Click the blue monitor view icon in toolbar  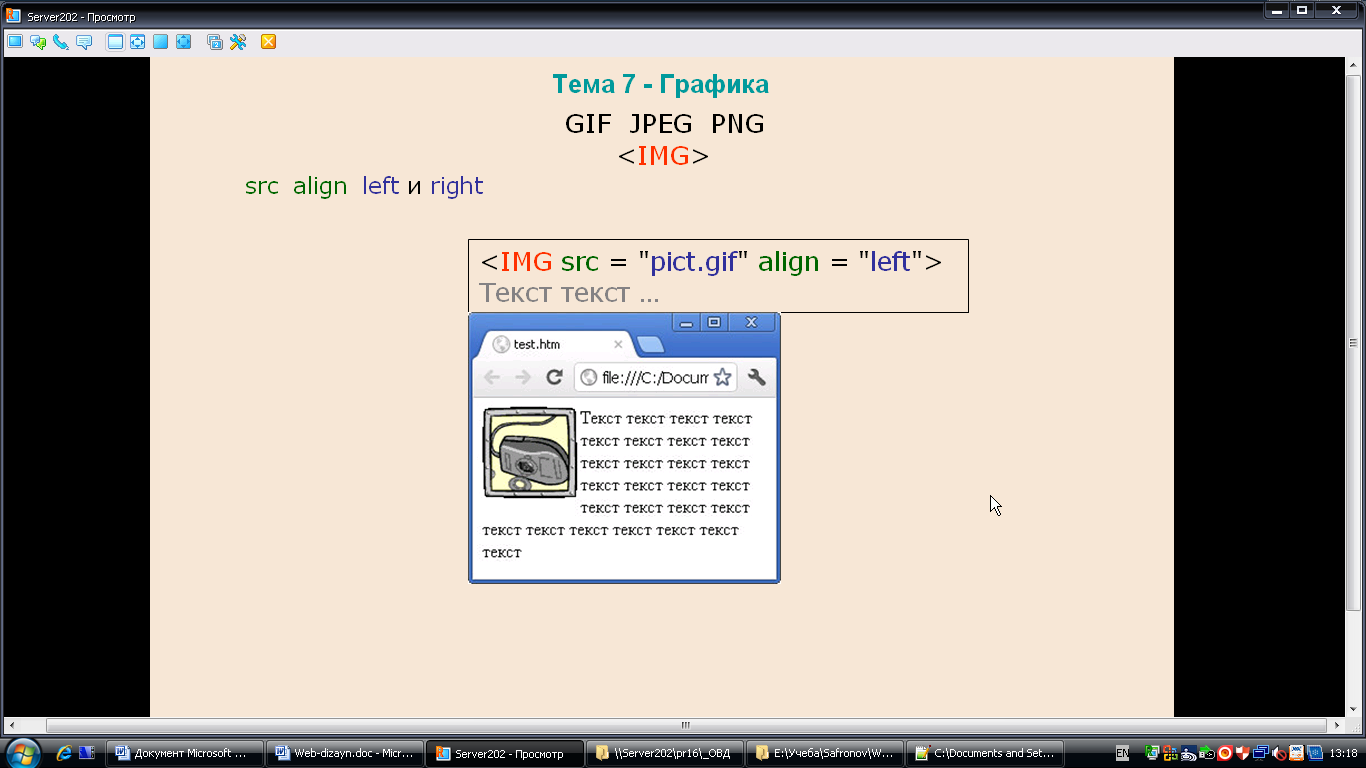[15, 42]
